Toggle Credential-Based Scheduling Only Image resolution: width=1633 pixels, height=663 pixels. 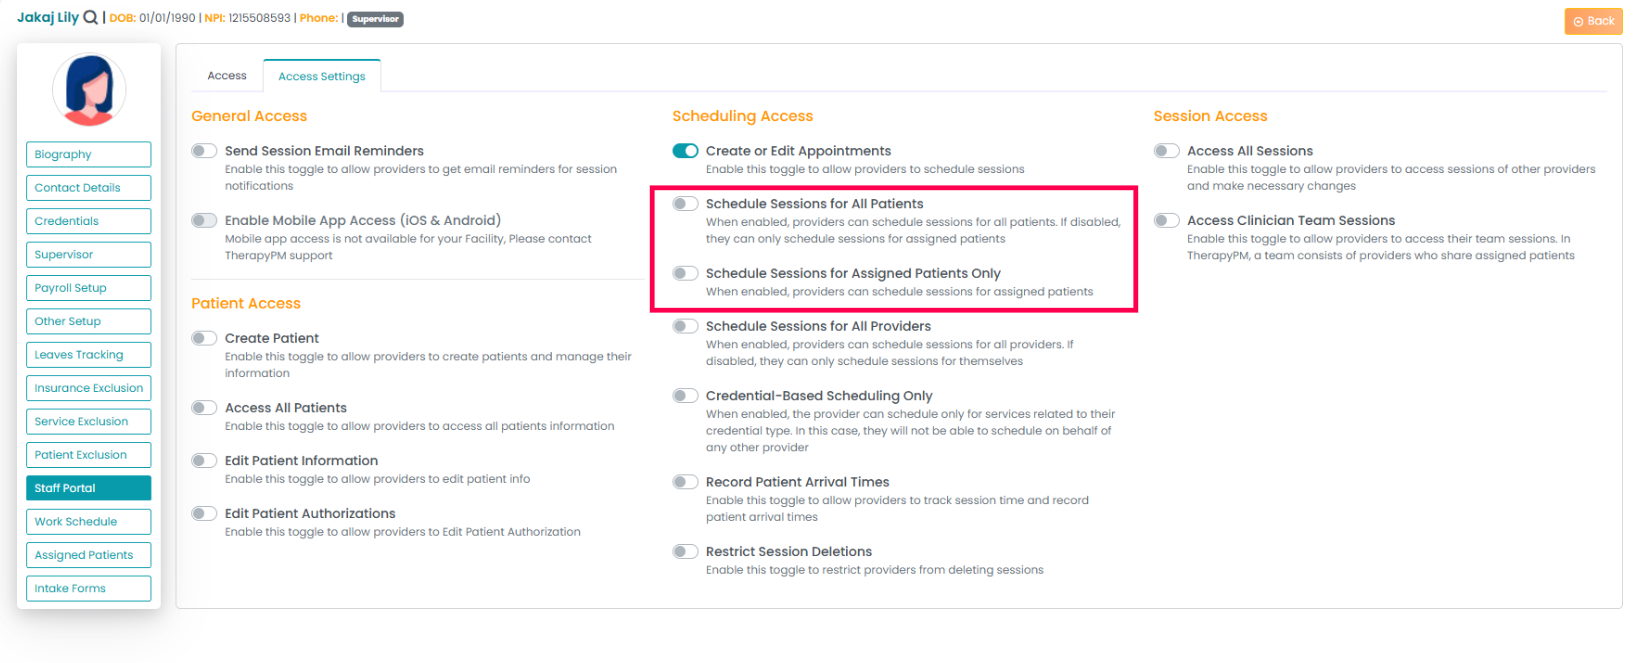[x=685, y=396]
